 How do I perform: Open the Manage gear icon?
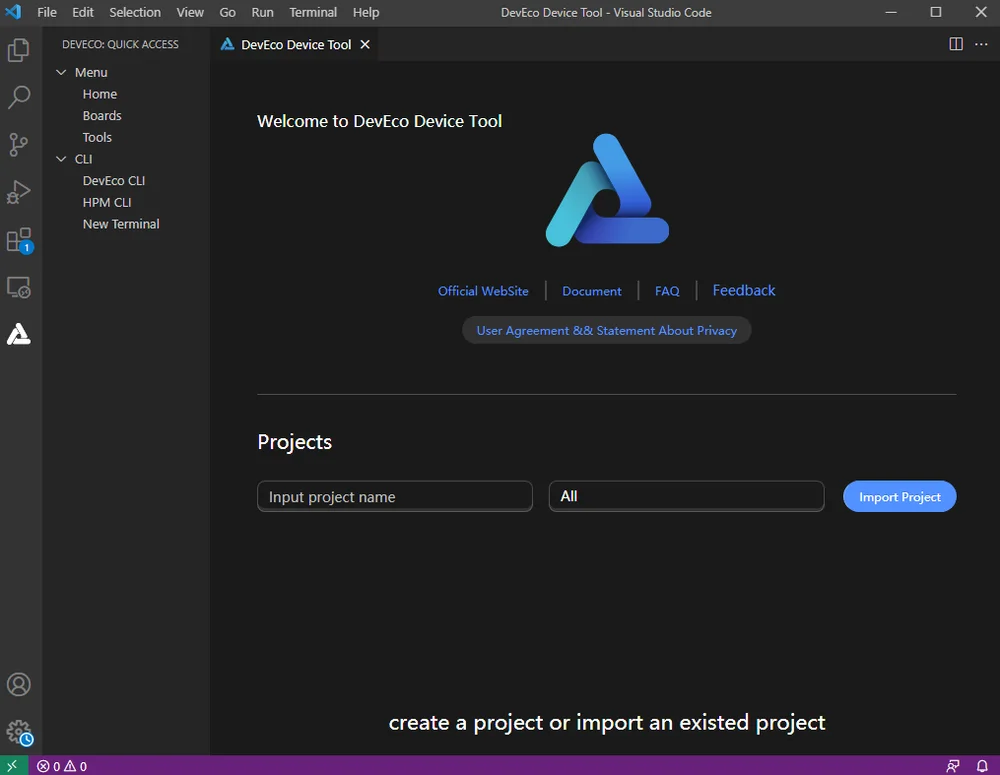click(19, 733)
